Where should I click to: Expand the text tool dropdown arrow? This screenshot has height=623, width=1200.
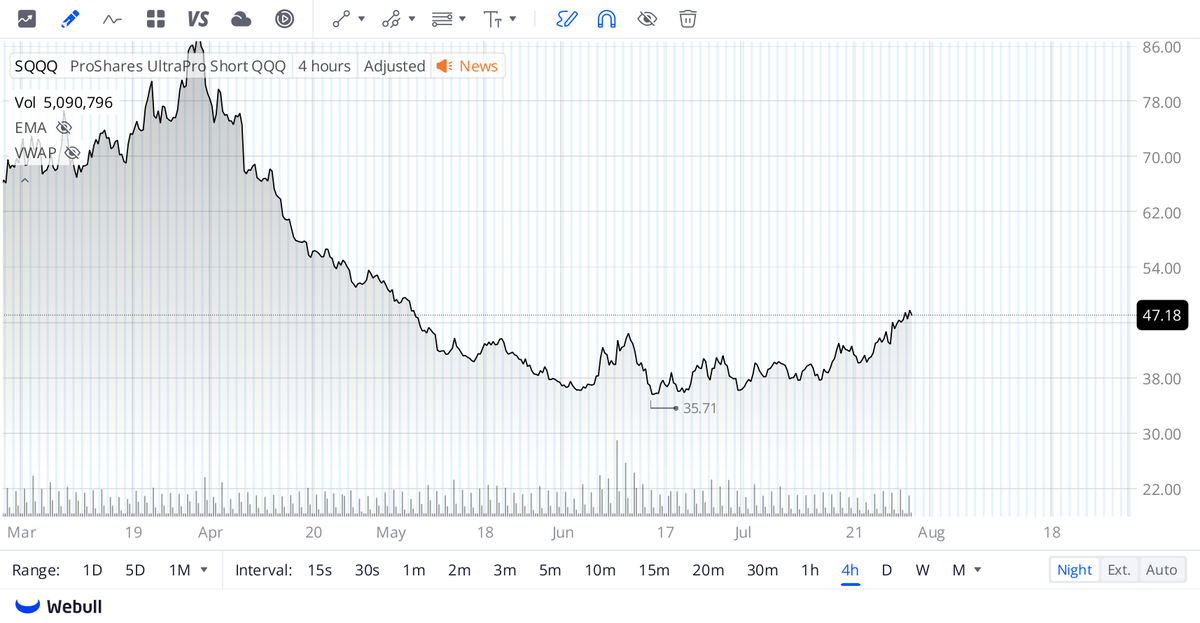click(513, 18)
